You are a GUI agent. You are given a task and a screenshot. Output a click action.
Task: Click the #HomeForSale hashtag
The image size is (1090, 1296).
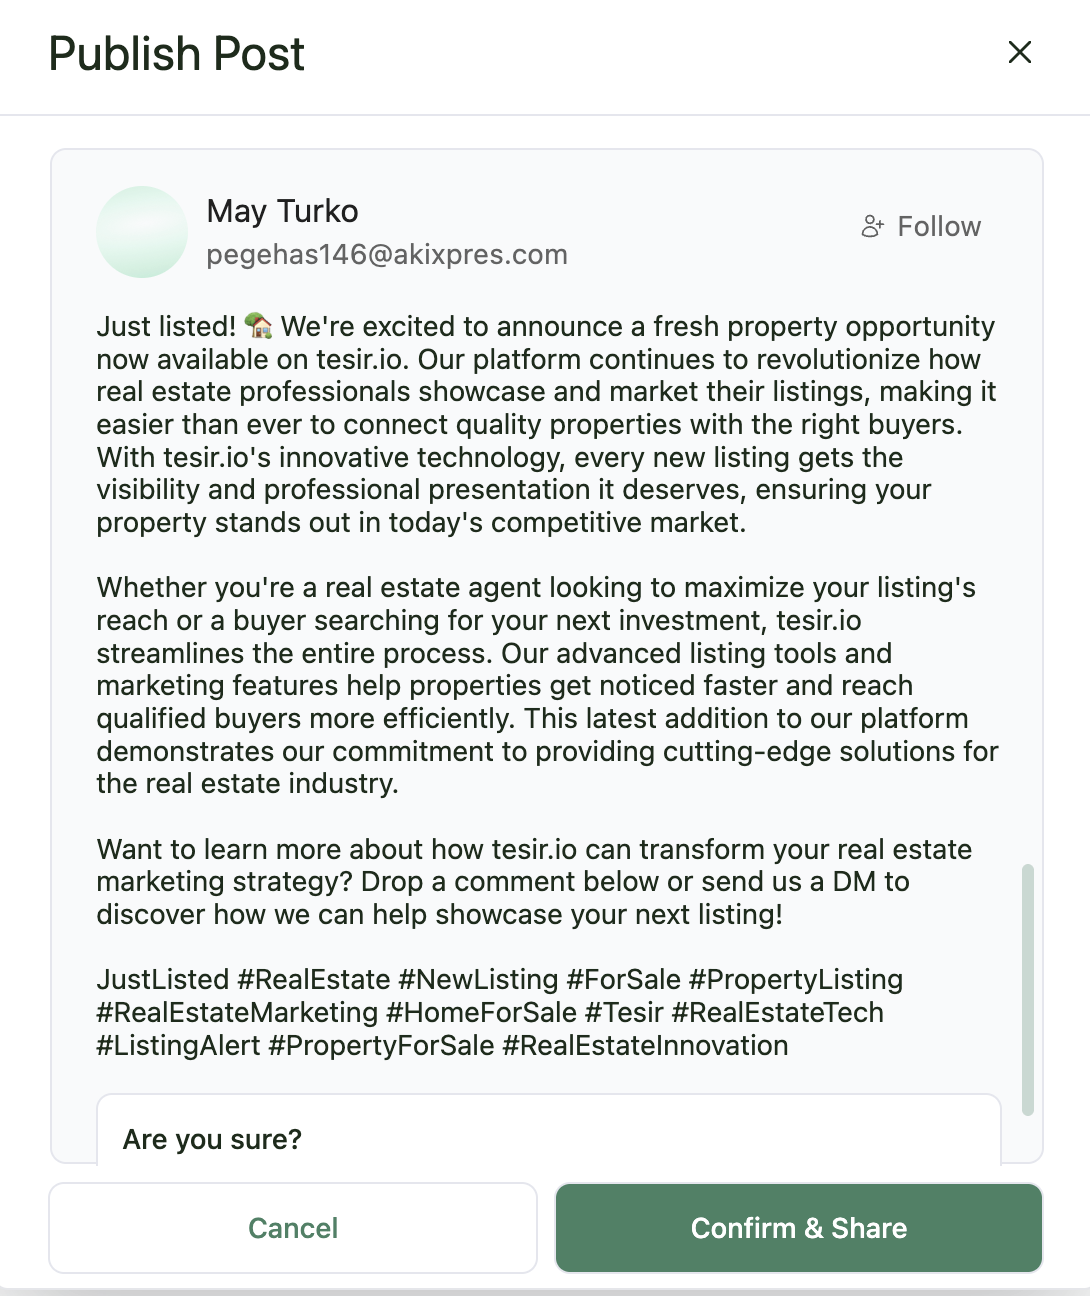point(482,1013)
